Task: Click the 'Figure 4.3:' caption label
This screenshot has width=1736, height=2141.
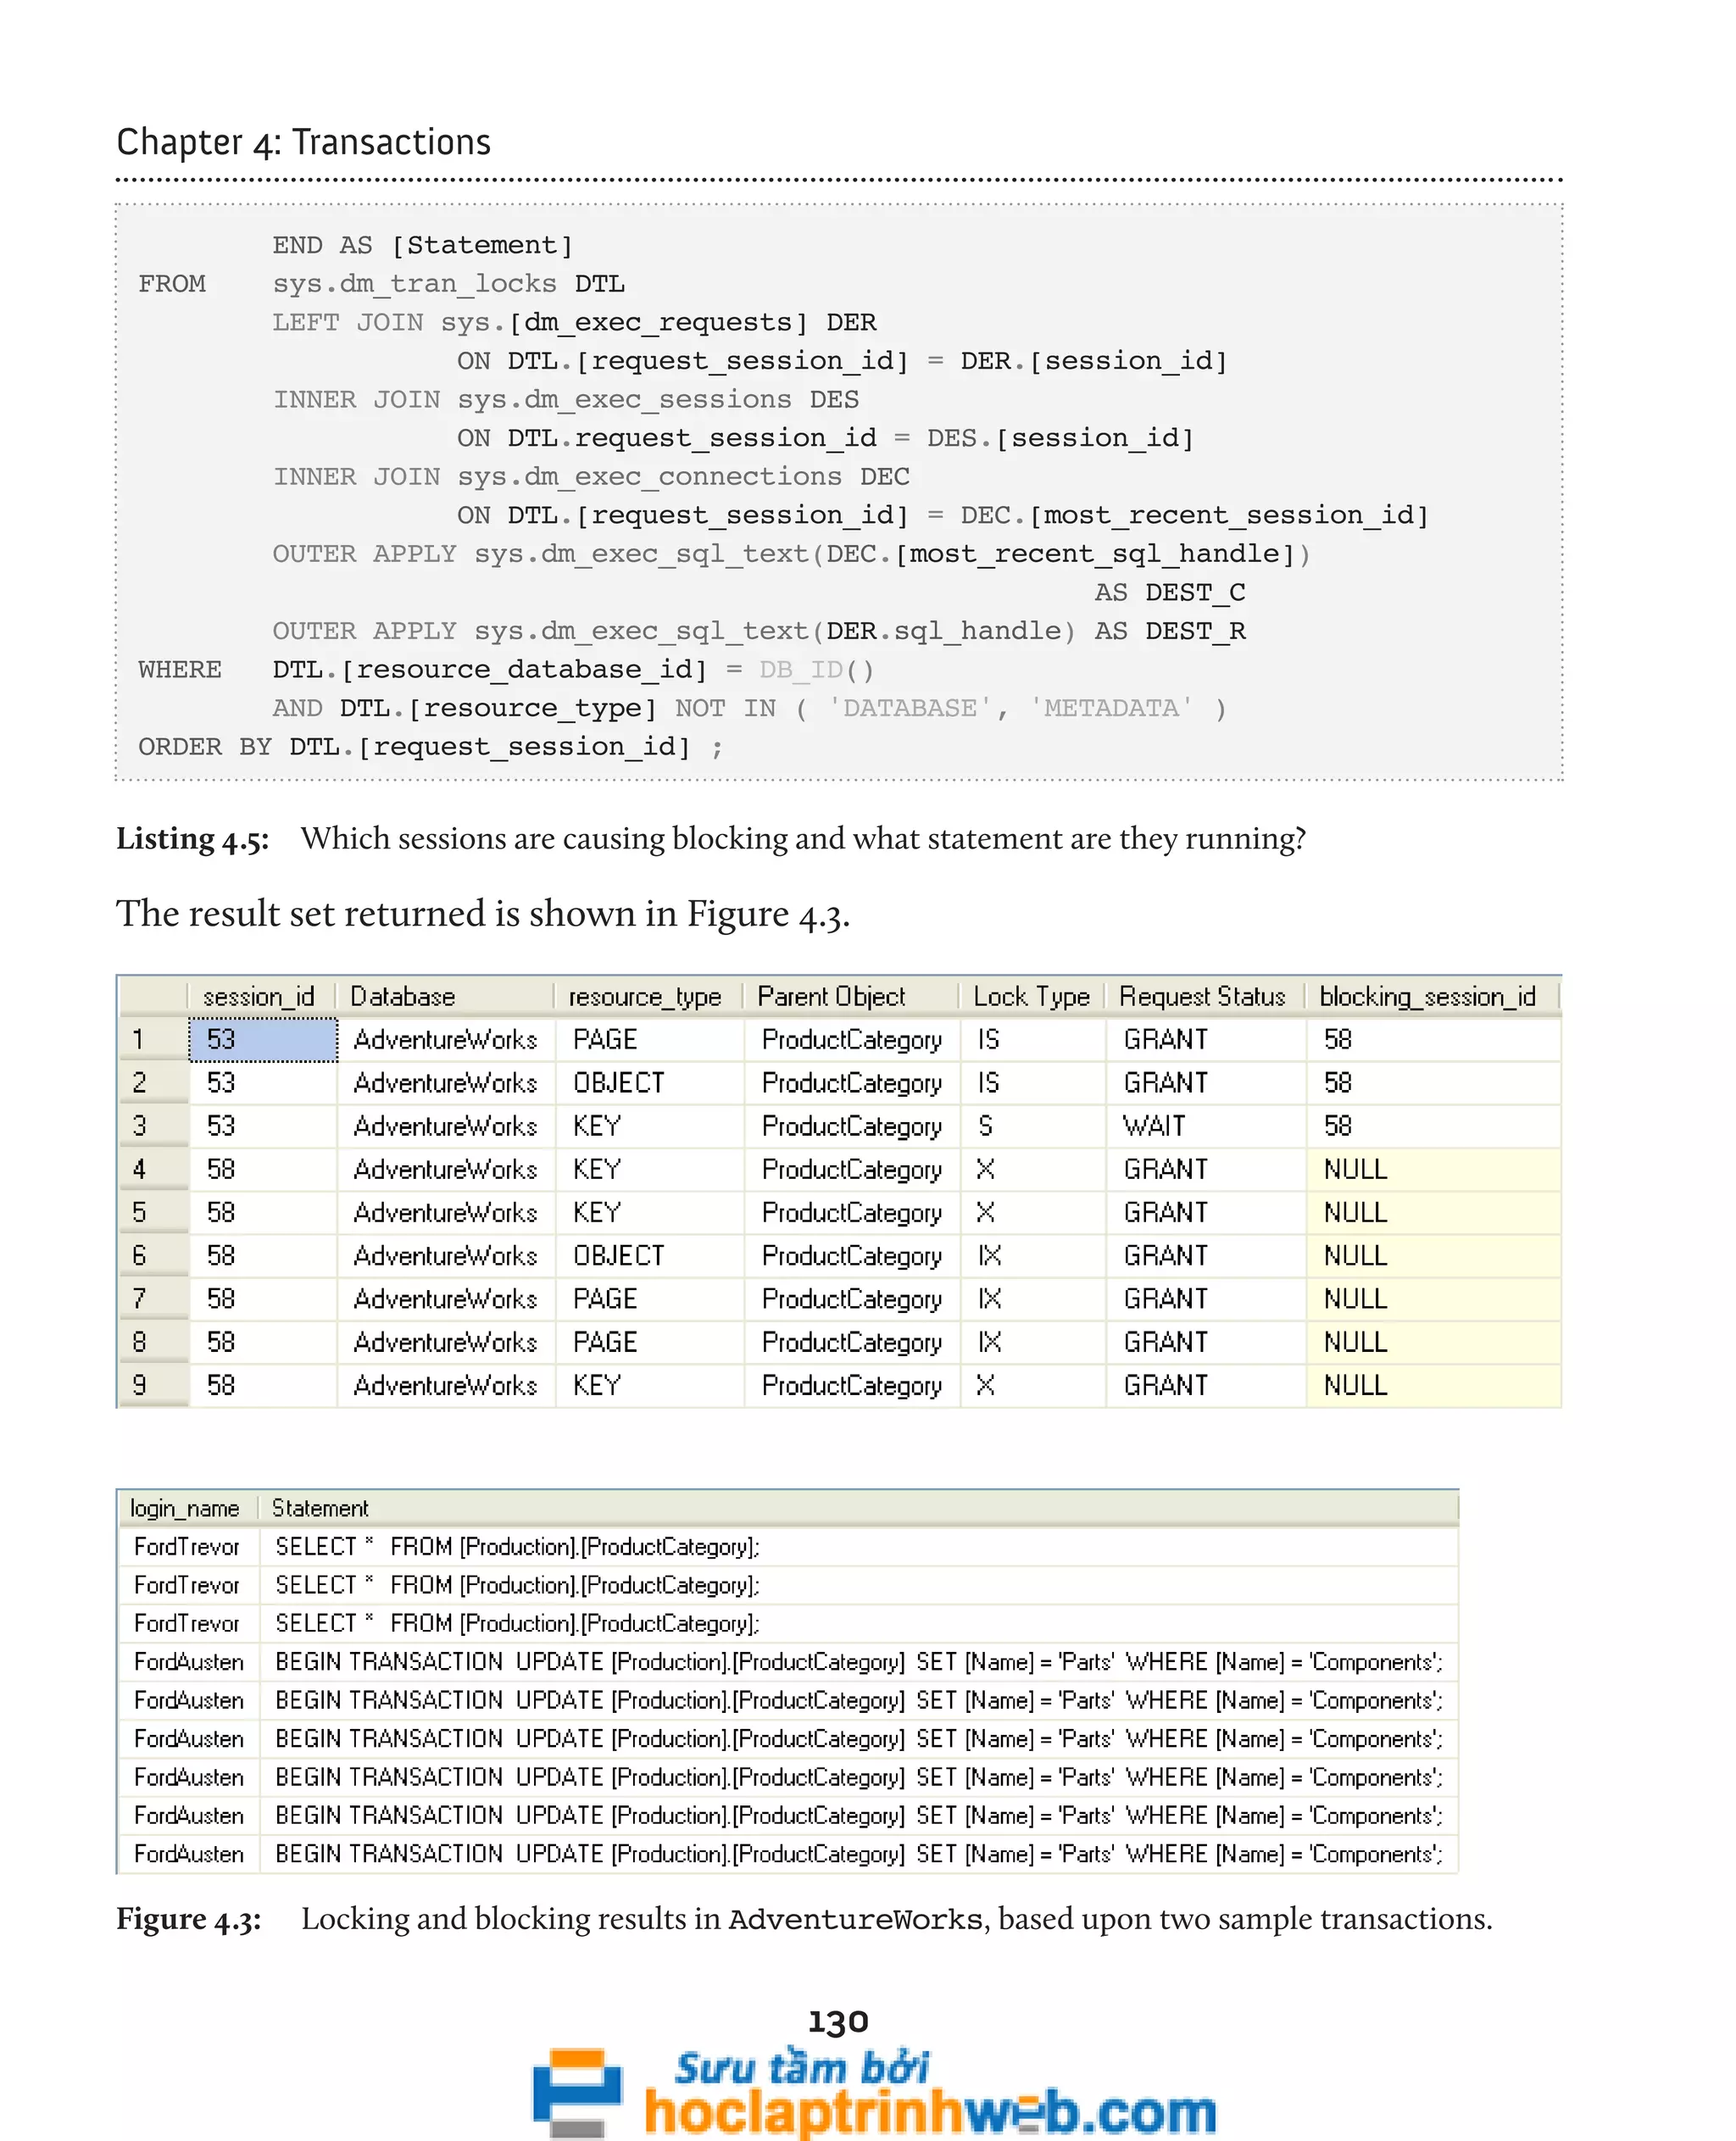Action: click(189, 1919)
